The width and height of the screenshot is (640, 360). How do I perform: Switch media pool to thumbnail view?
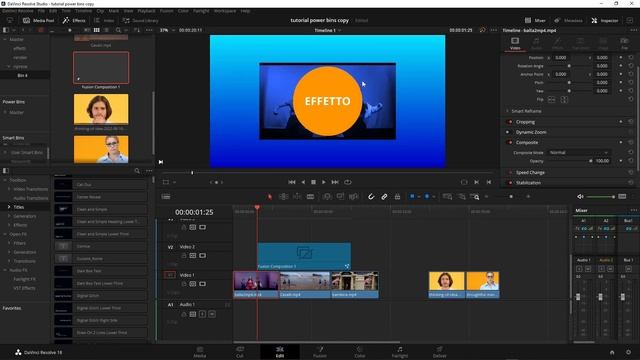(x=96, y=30)
